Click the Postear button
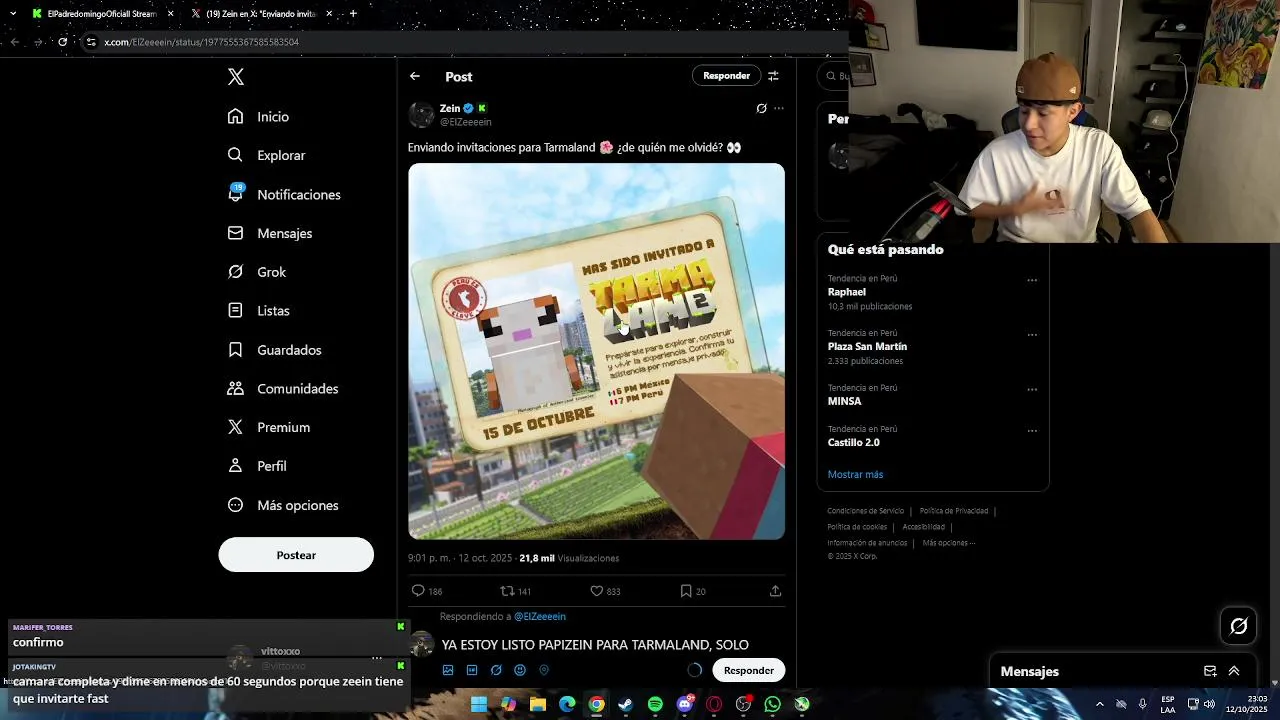 click(296, 555)
